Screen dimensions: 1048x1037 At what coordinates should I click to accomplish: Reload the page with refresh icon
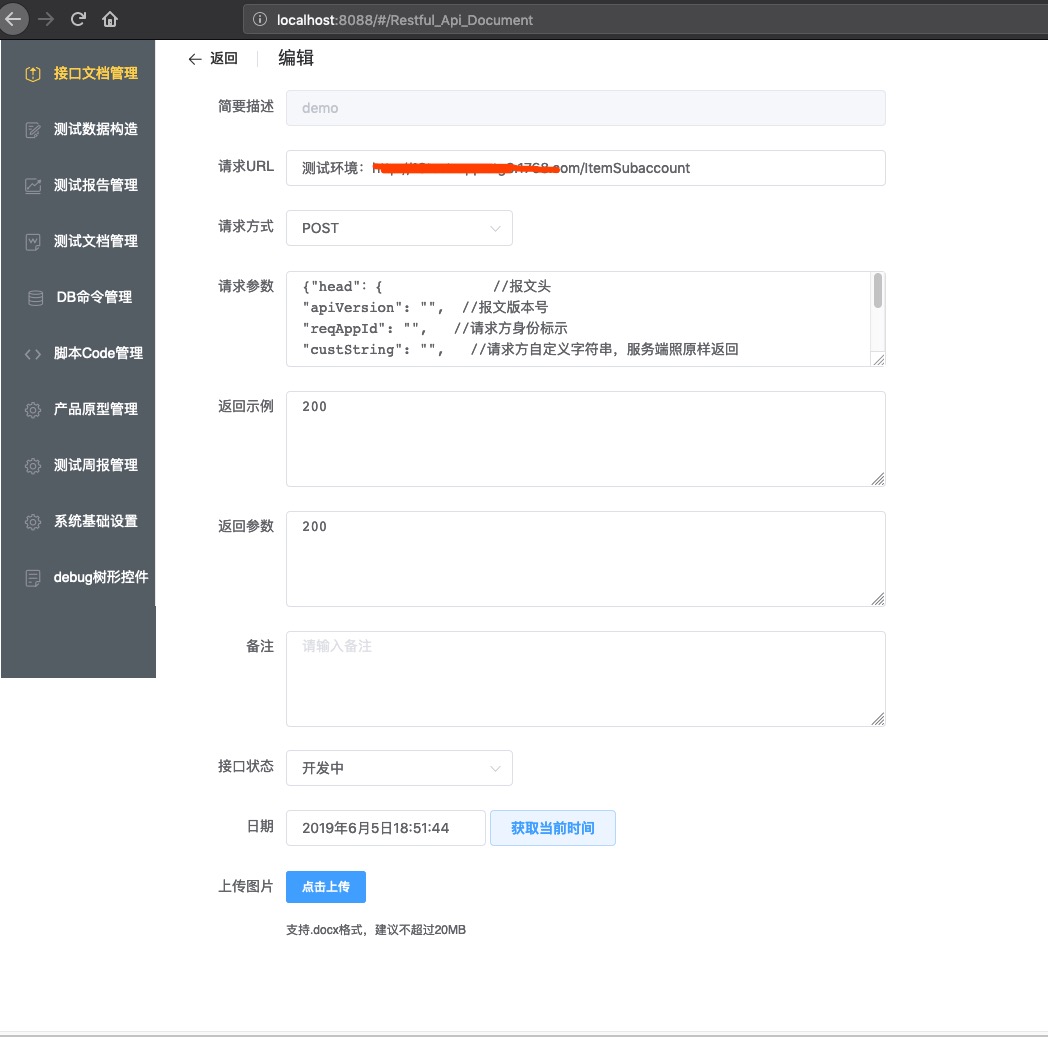coord(78,19)
